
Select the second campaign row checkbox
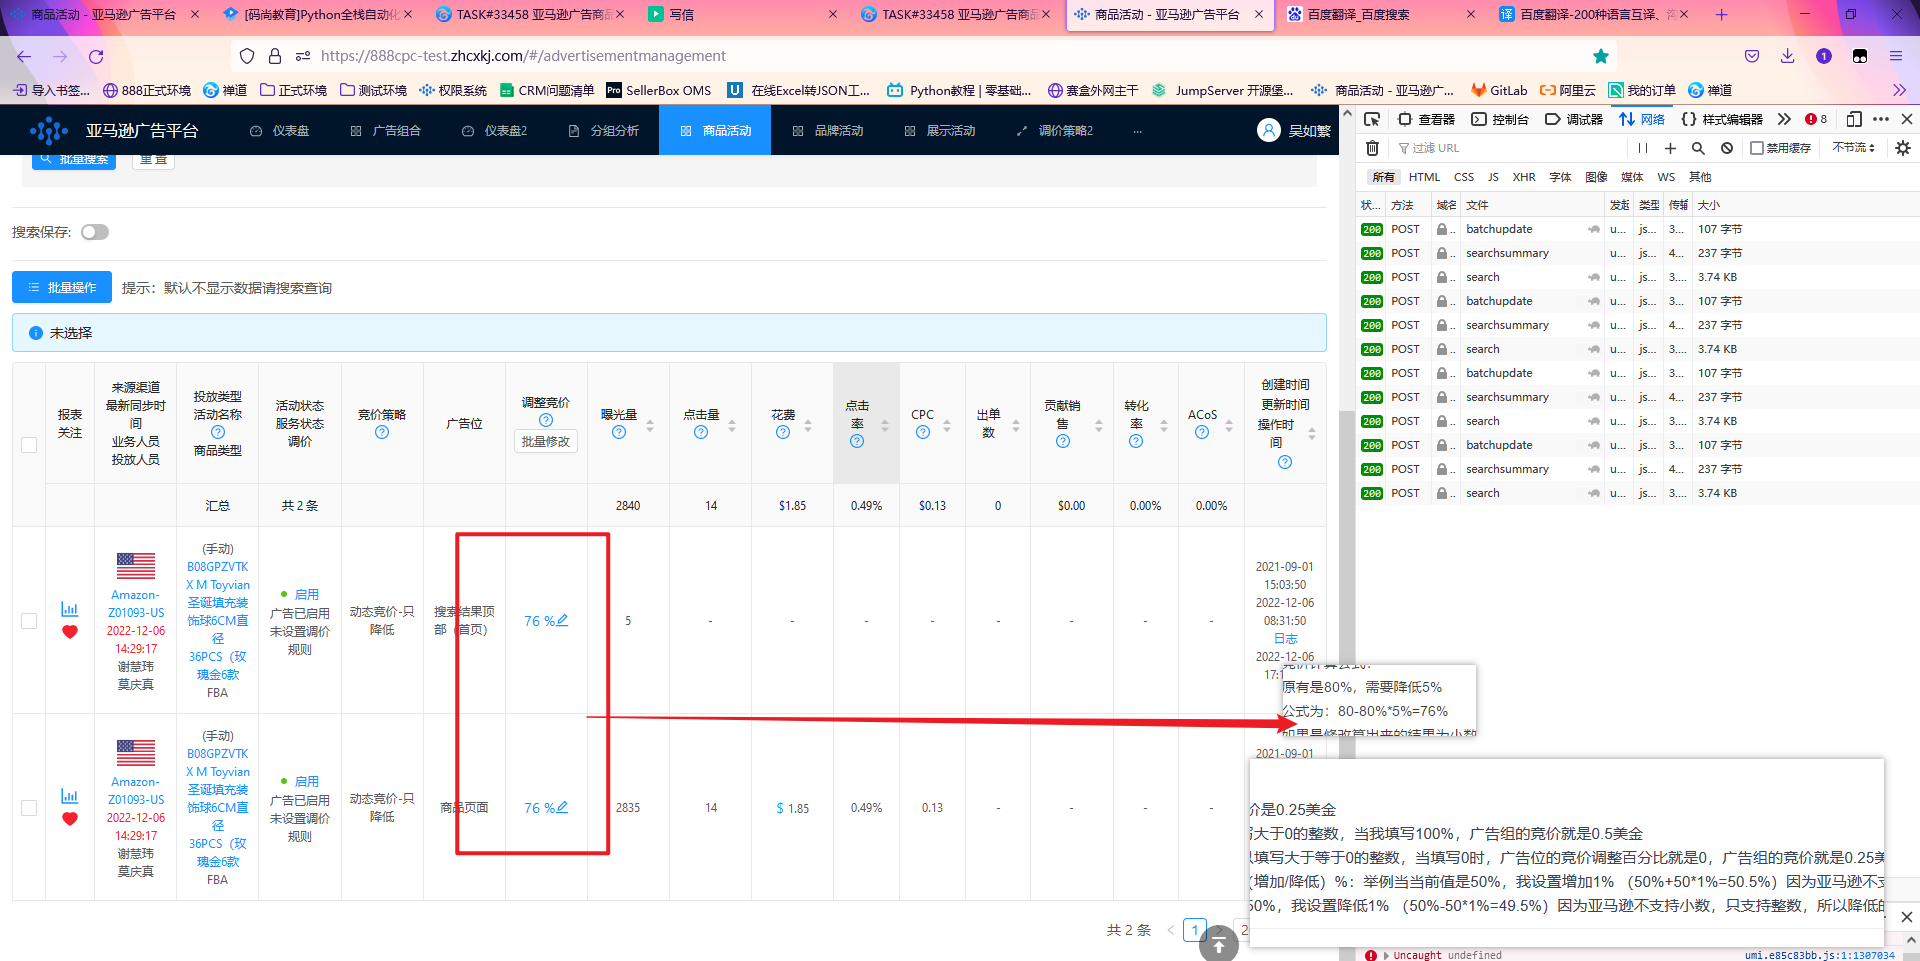pyautogui.click(x=29, y=808)
